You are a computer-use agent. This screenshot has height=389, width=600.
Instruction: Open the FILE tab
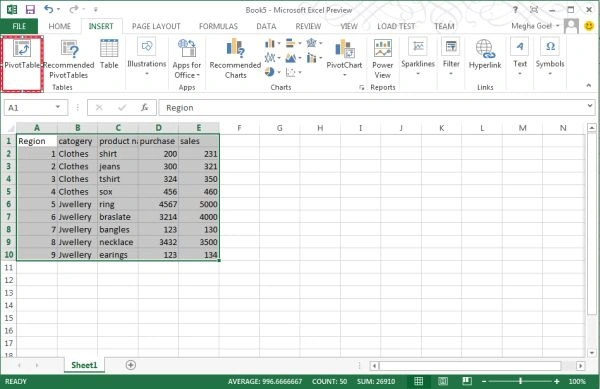point(19,26)
